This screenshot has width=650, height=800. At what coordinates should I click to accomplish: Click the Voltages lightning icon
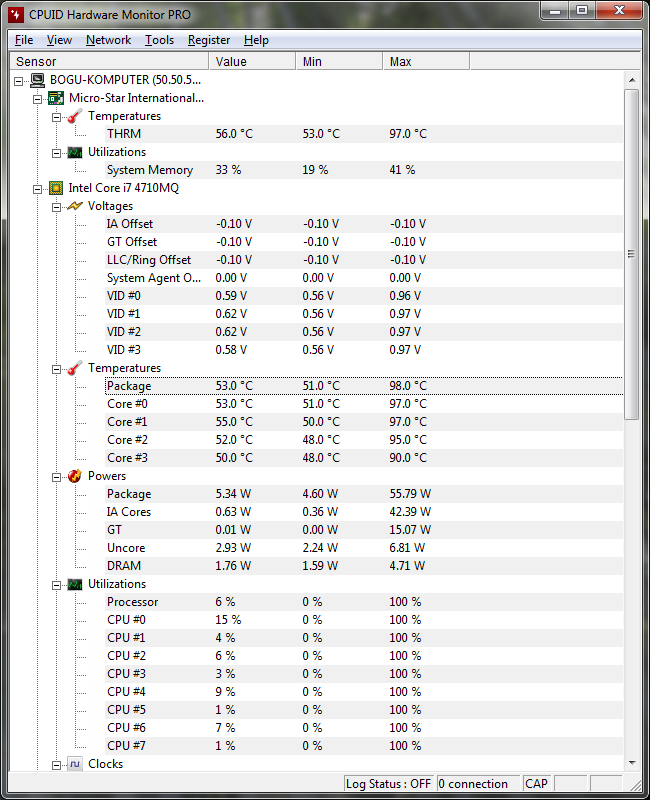pyautogui.click(x=75, y=206)
